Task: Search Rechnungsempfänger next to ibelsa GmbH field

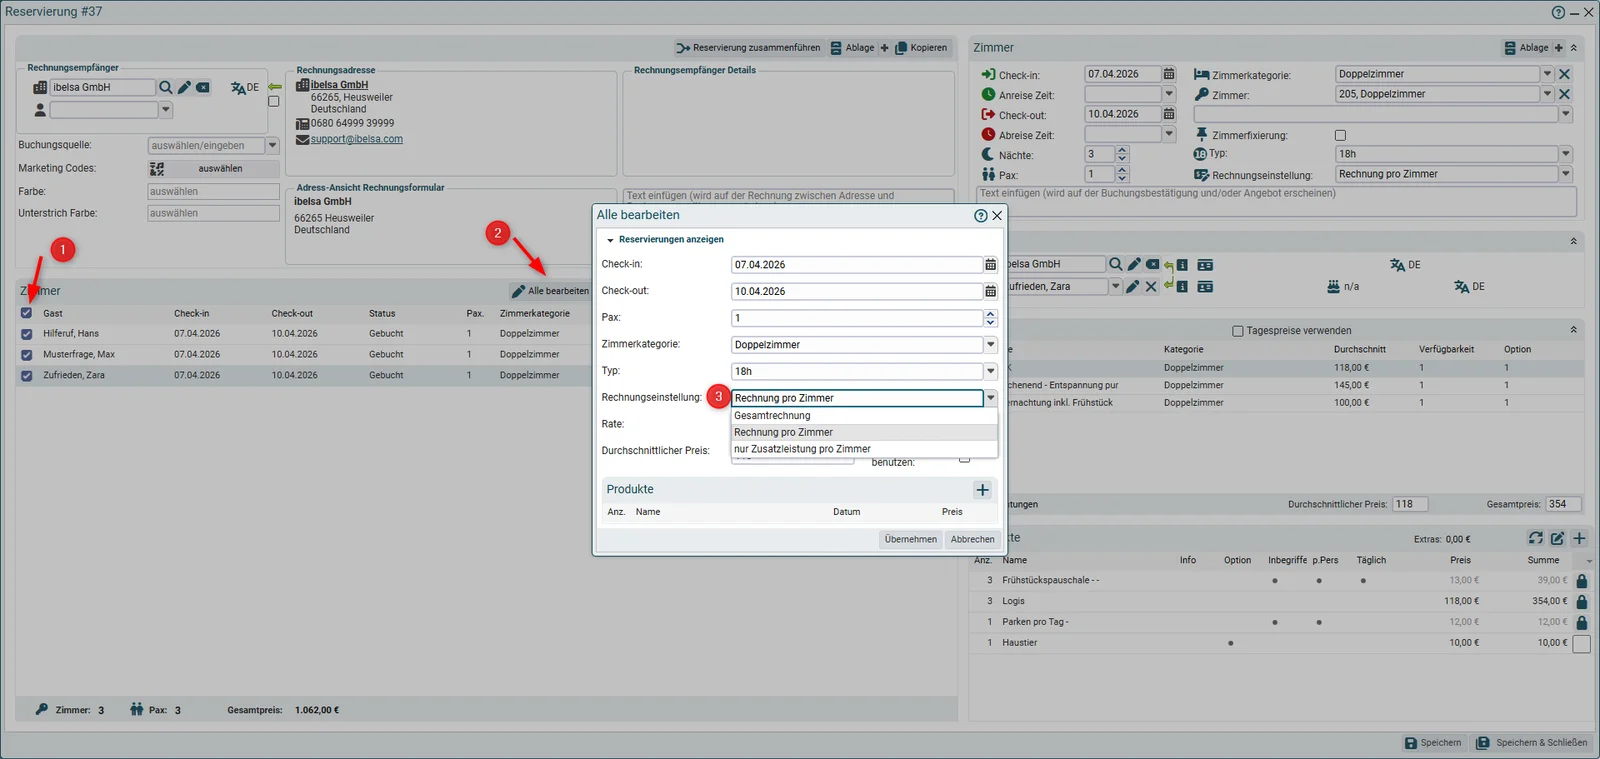Action: tap(166, 88)
